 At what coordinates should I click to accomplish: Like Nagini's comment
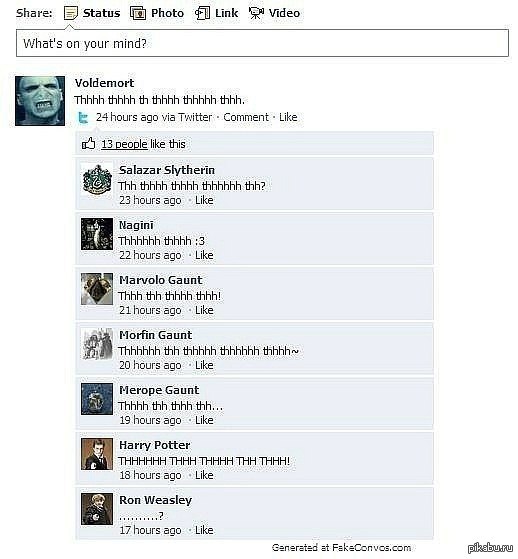(x=204, y=255)
